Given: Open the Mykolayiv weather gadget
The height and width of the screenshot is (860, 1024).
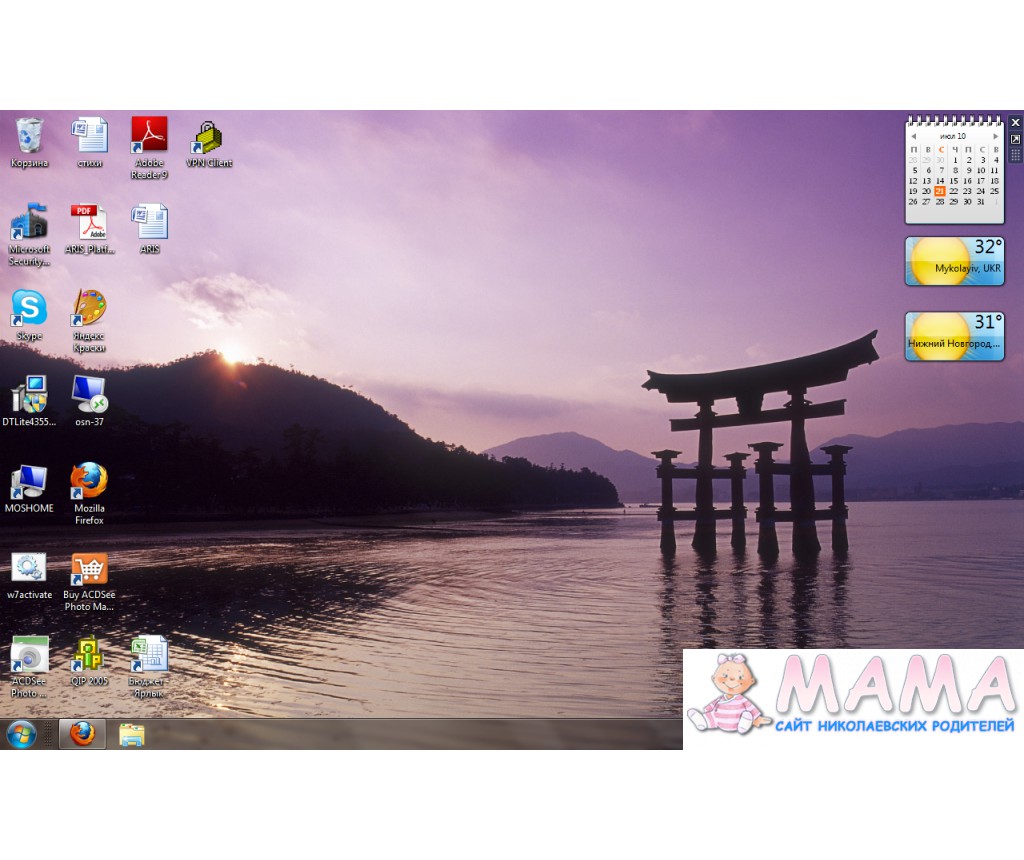Looking at the screenshot, I should [x=954, y=261].
